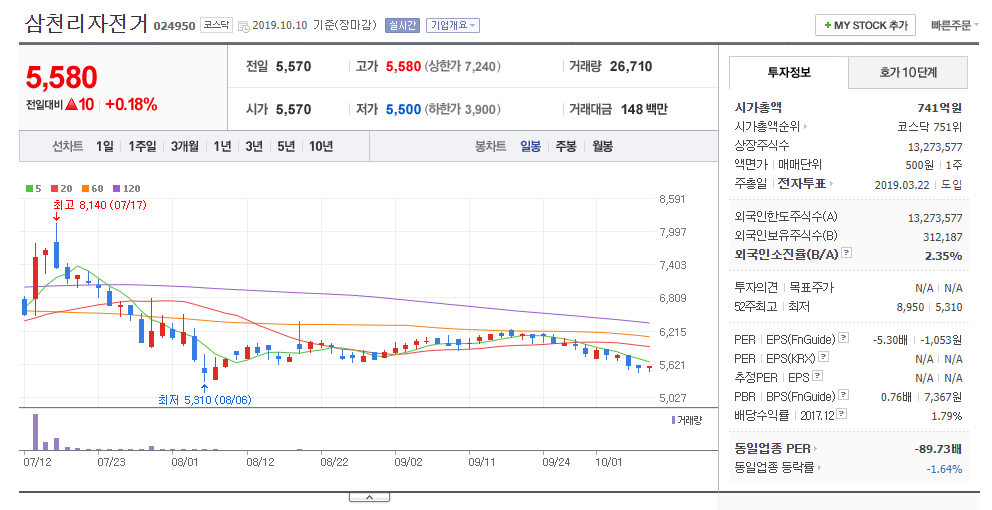Click the 거래량 volume legend marker
992x510 pixels.
click(674, 420)
